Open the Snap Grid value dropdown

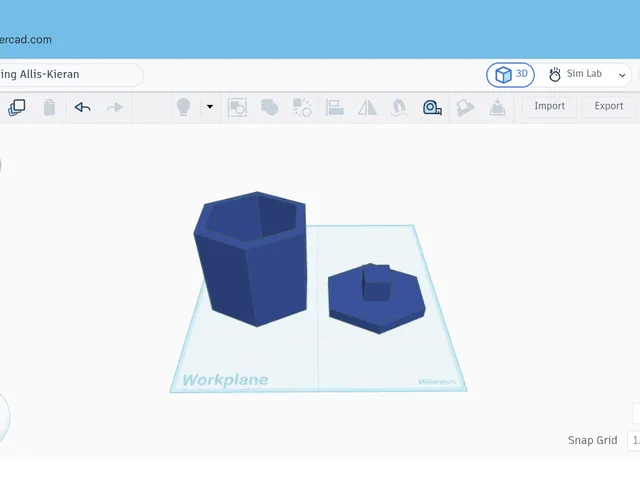click(x=634, y=441)
